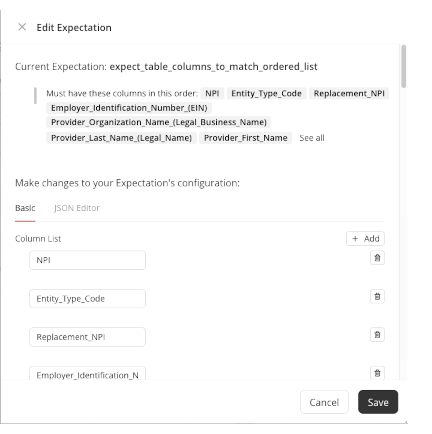Edit the Replacement_NPI text field
Image resolution: width=432 pixels, height=434 pixels.
(87, 337)
